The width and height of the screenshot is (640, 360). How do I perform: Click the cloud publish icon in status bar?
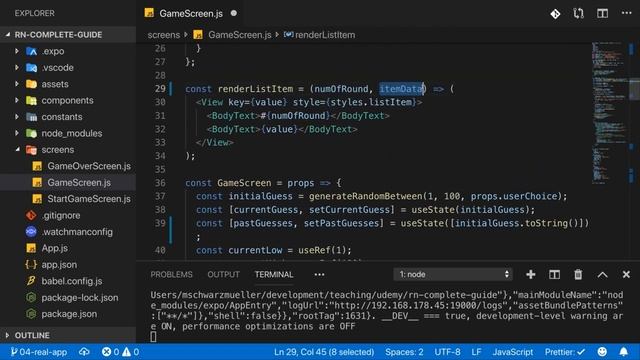click(84, 352)
